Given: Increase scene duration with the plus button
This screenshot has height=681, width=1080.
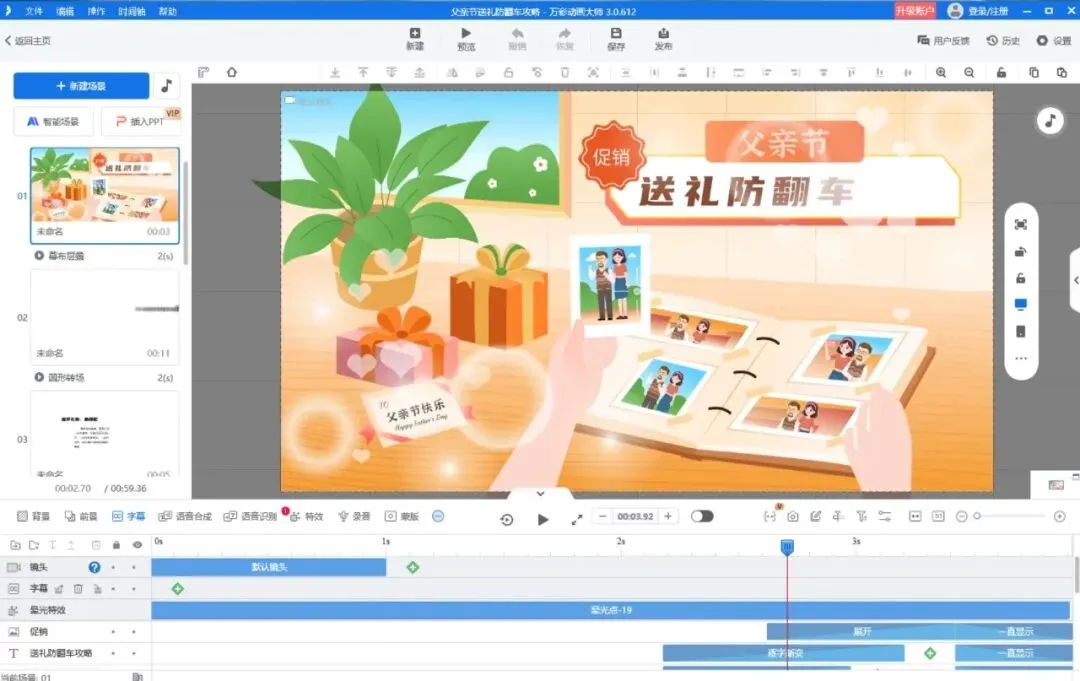Looking at the screenshot, I should 667,516.
